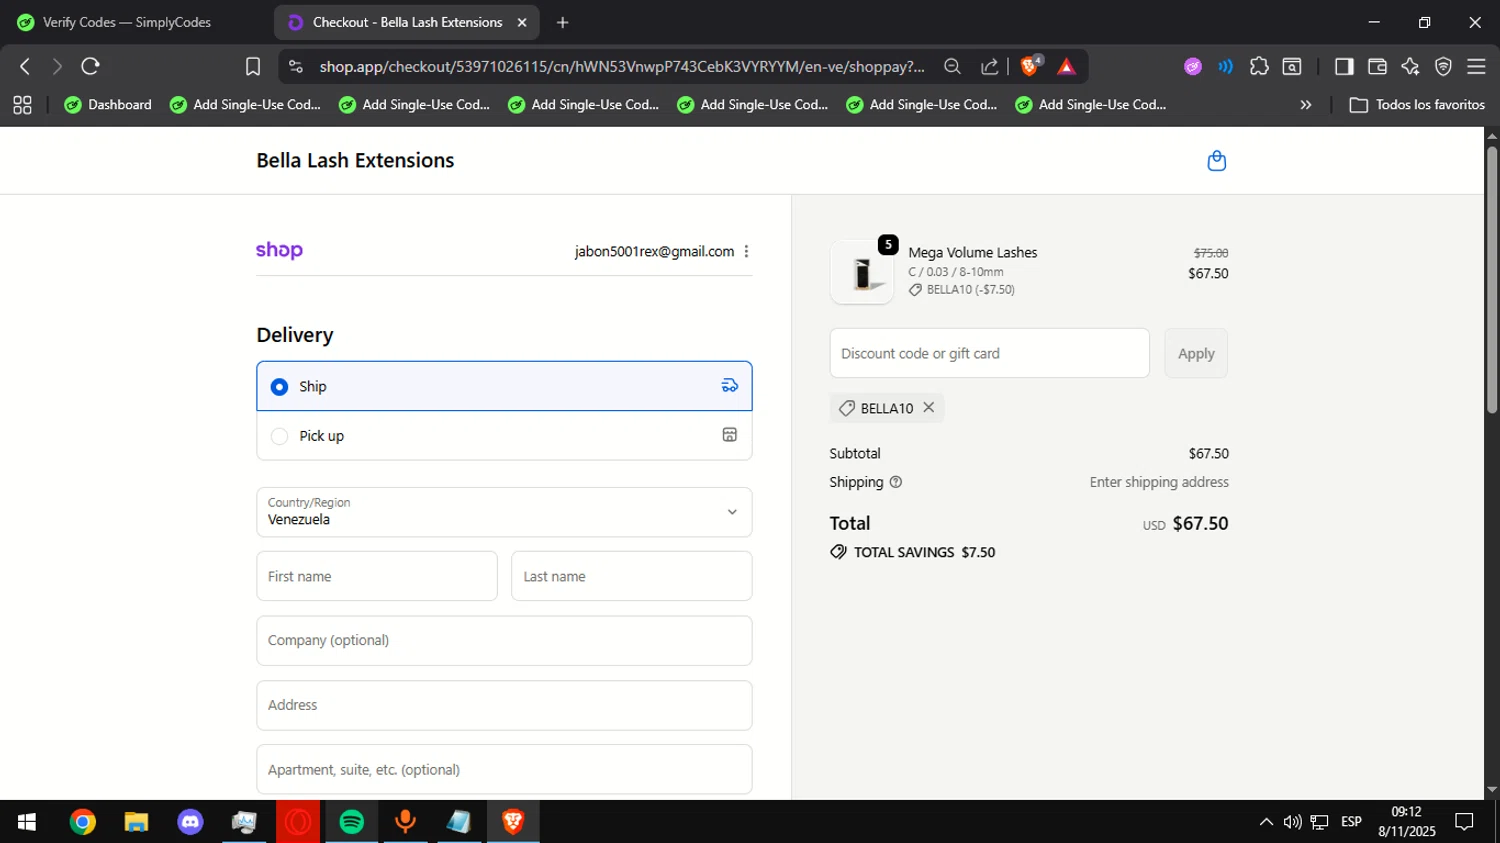The height and width of the screenshot is (843, 1500).
Task: Open File Explorer from taskbar
Action: 136,822
